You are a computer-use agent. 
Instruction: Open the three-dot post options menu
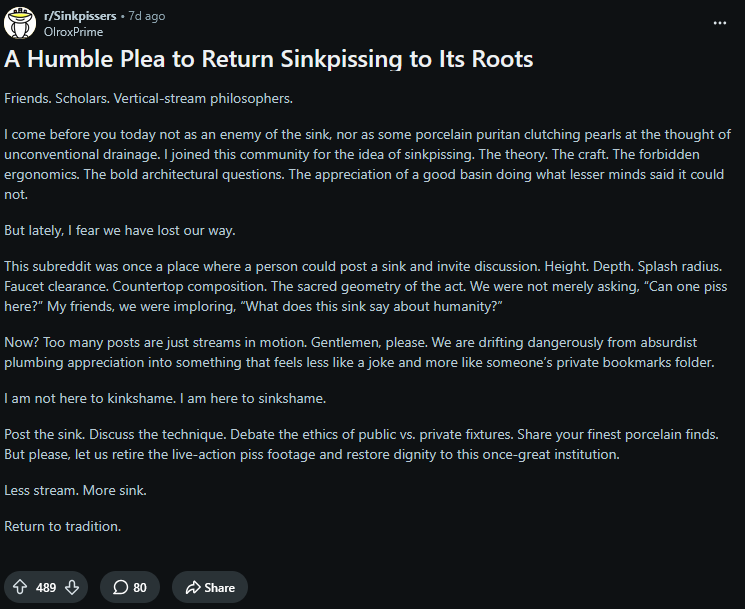click(720, 23)
